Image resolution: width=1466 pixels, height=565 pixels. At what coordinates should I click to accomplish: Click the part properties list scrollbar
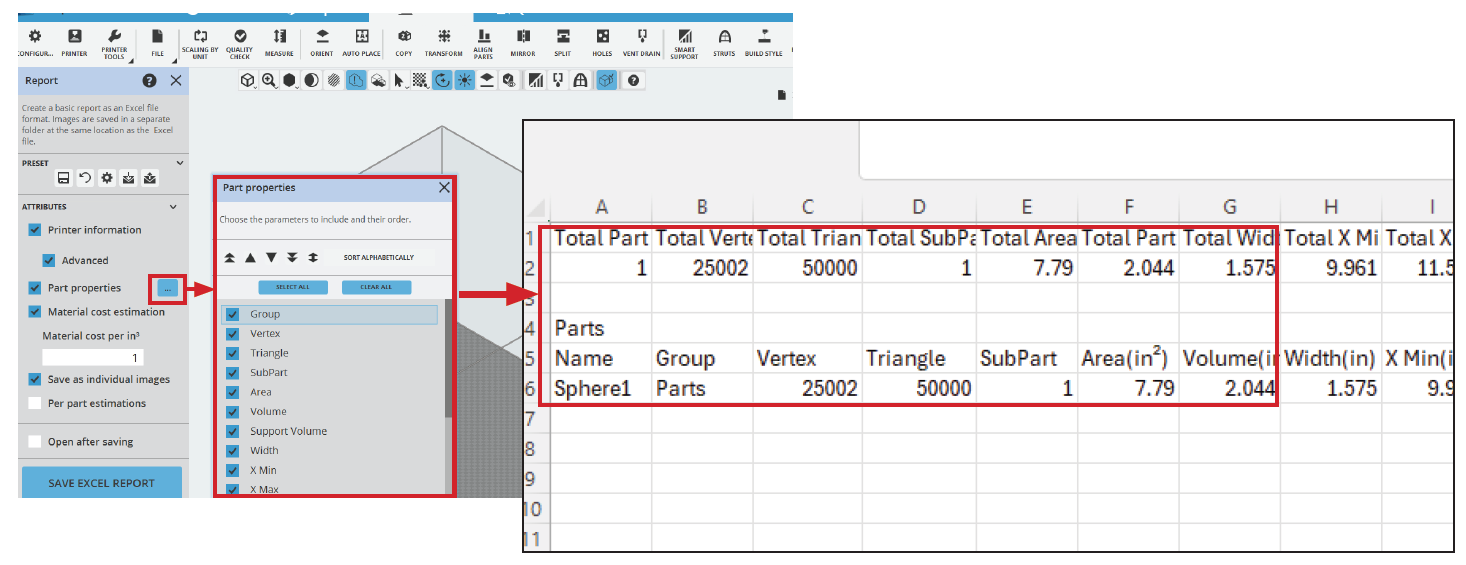click(449, 360)
